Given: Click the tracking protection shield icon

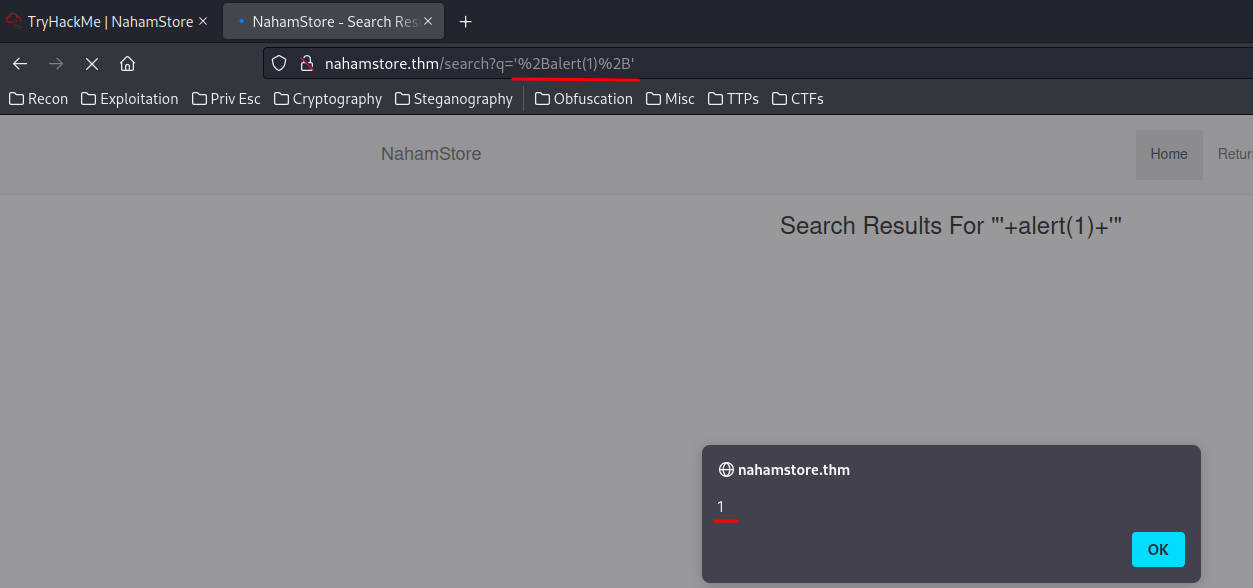Looking at the screenshot, I should coord(280,64).
